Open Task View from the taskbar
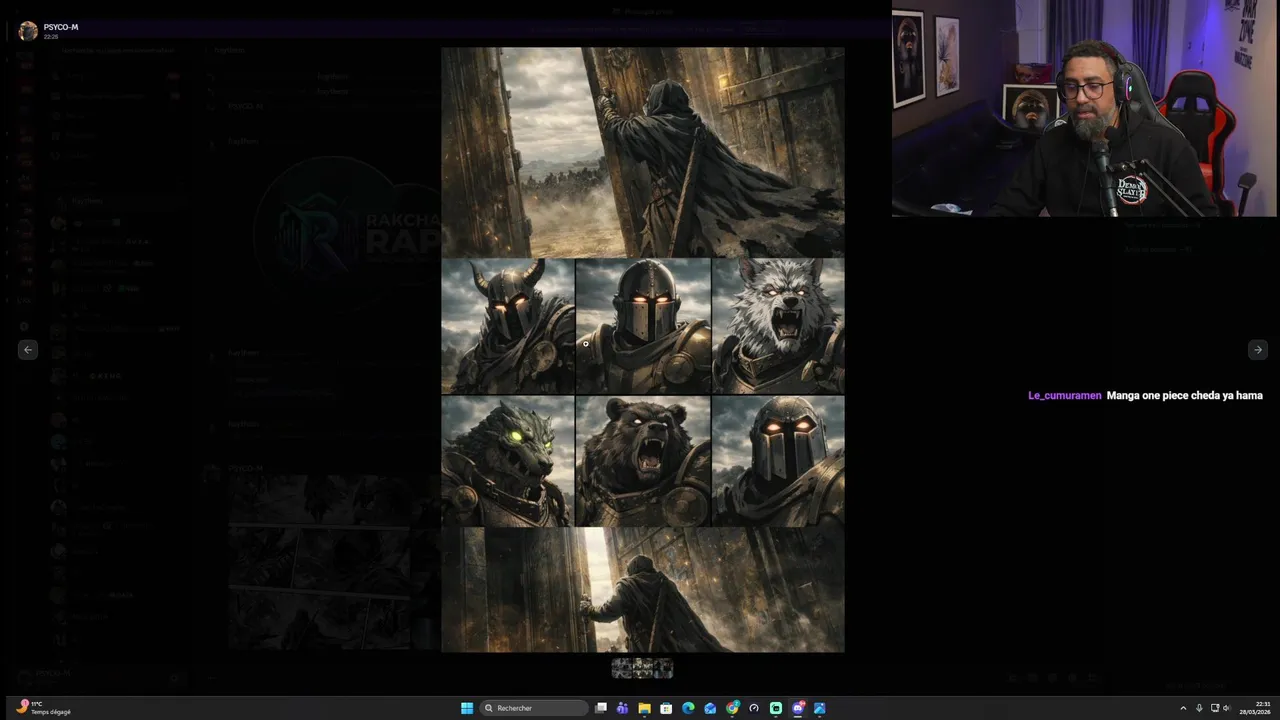1280x720 pixels. pyautogui.click(x=601, y=708)
